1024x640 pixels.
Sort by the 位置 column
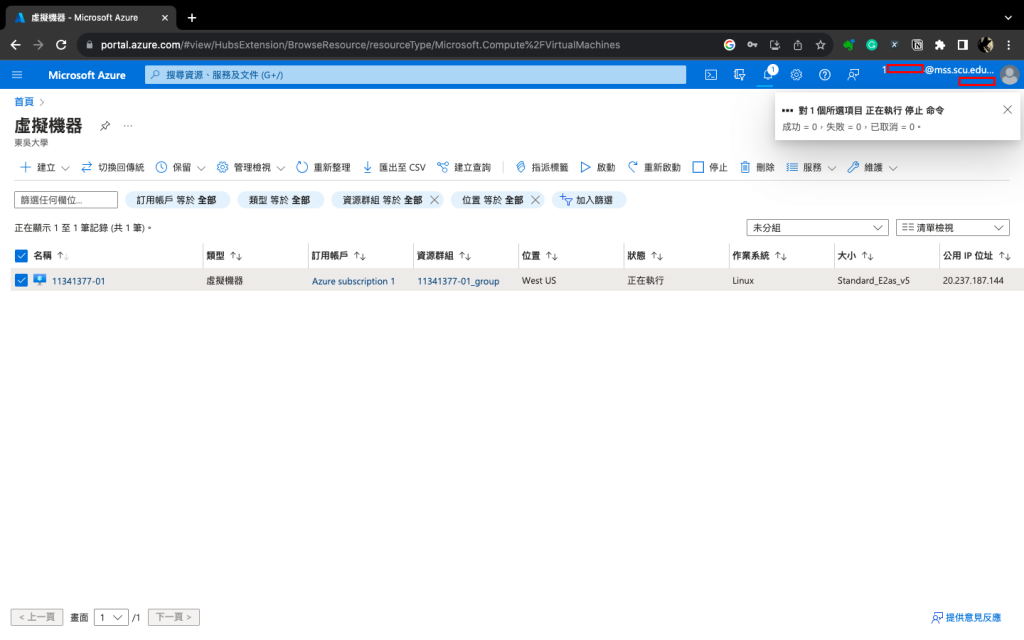pyautogui.click(x=539, y=255)
